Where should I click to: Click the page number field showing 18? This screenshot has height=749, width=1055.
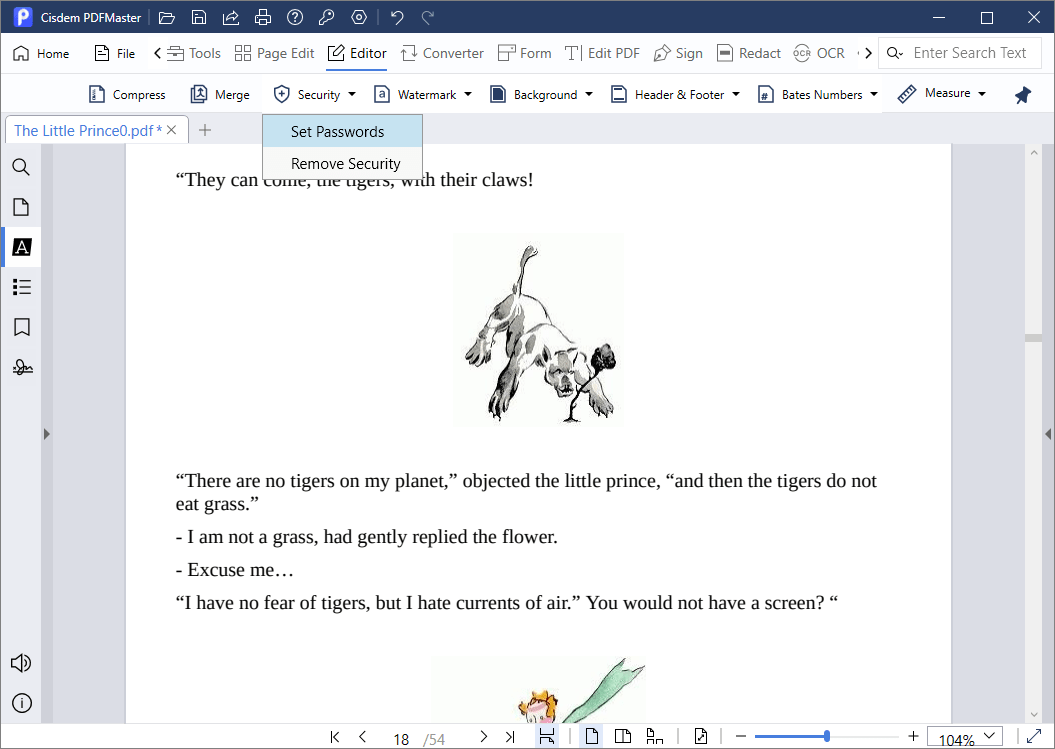[402, 739]
